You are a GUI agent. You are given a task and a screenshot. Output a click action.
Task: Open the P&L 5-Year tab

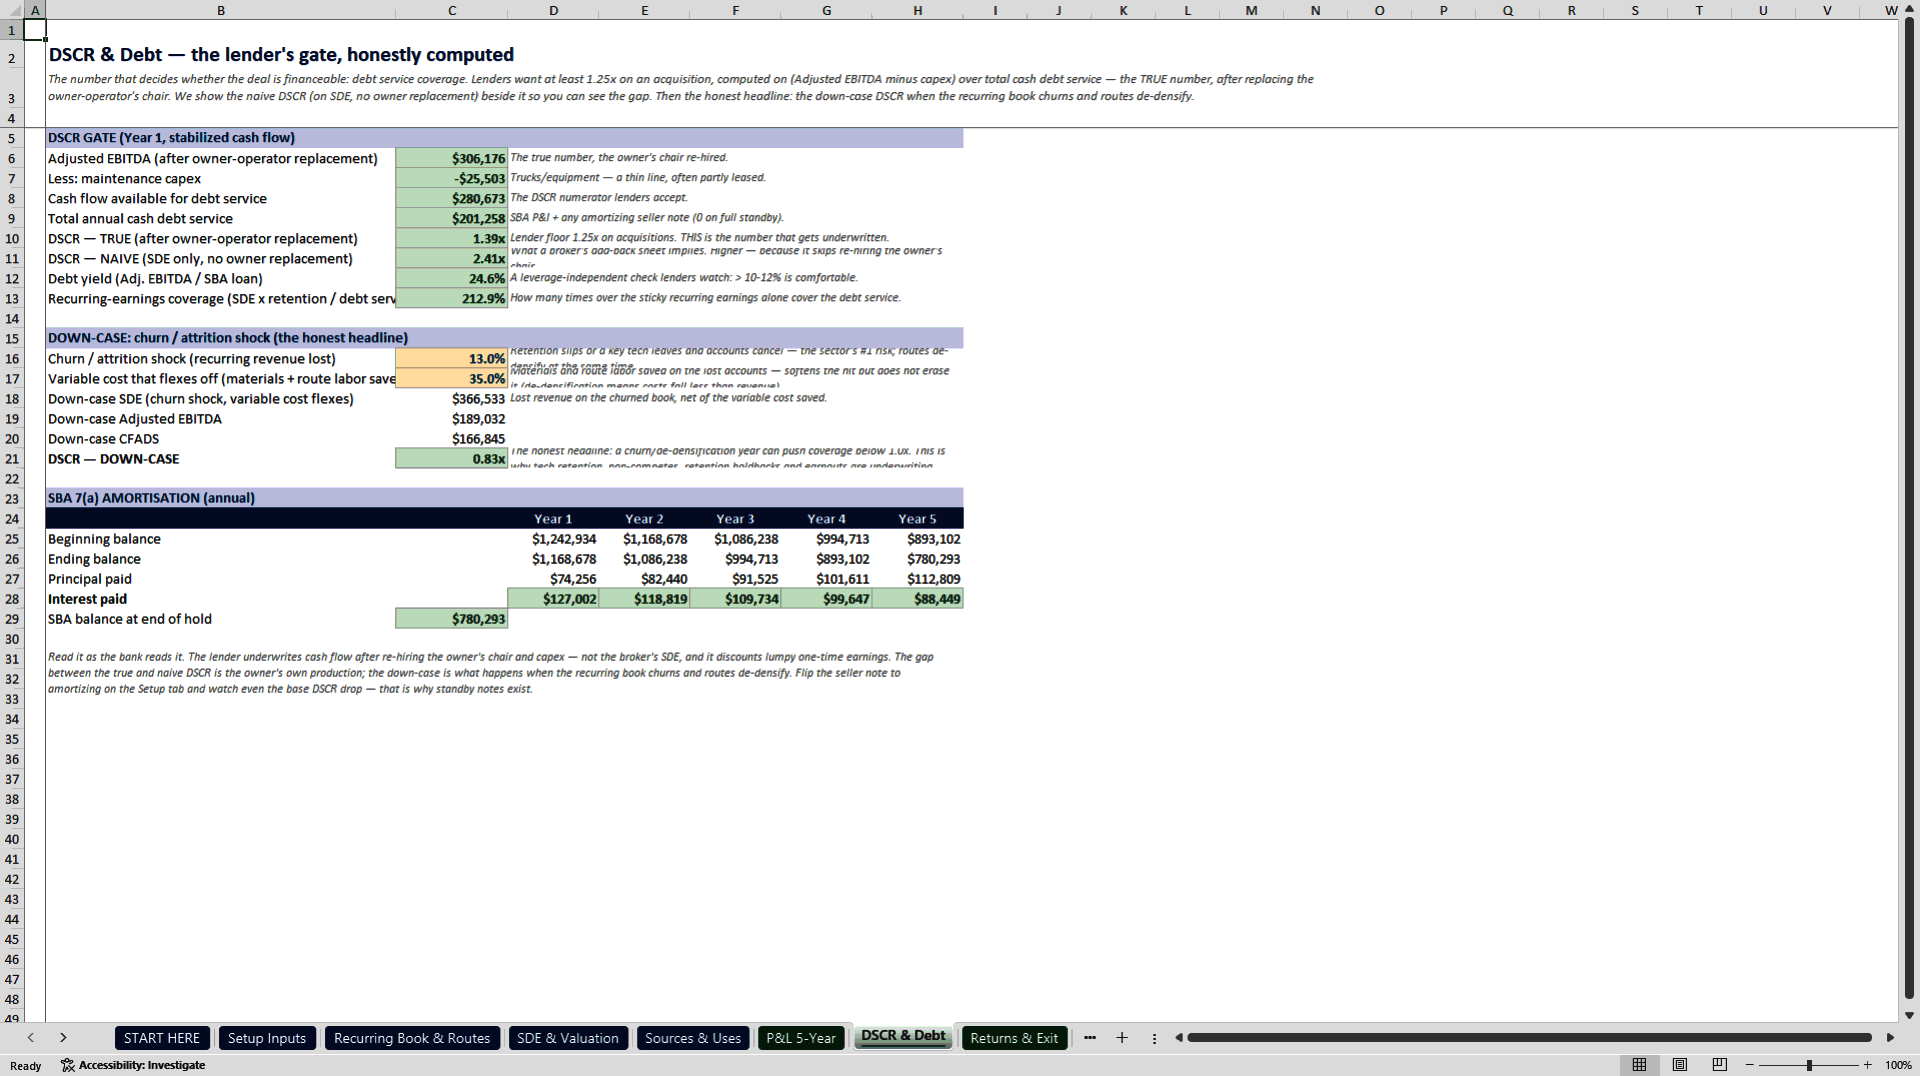(801, 1038)
